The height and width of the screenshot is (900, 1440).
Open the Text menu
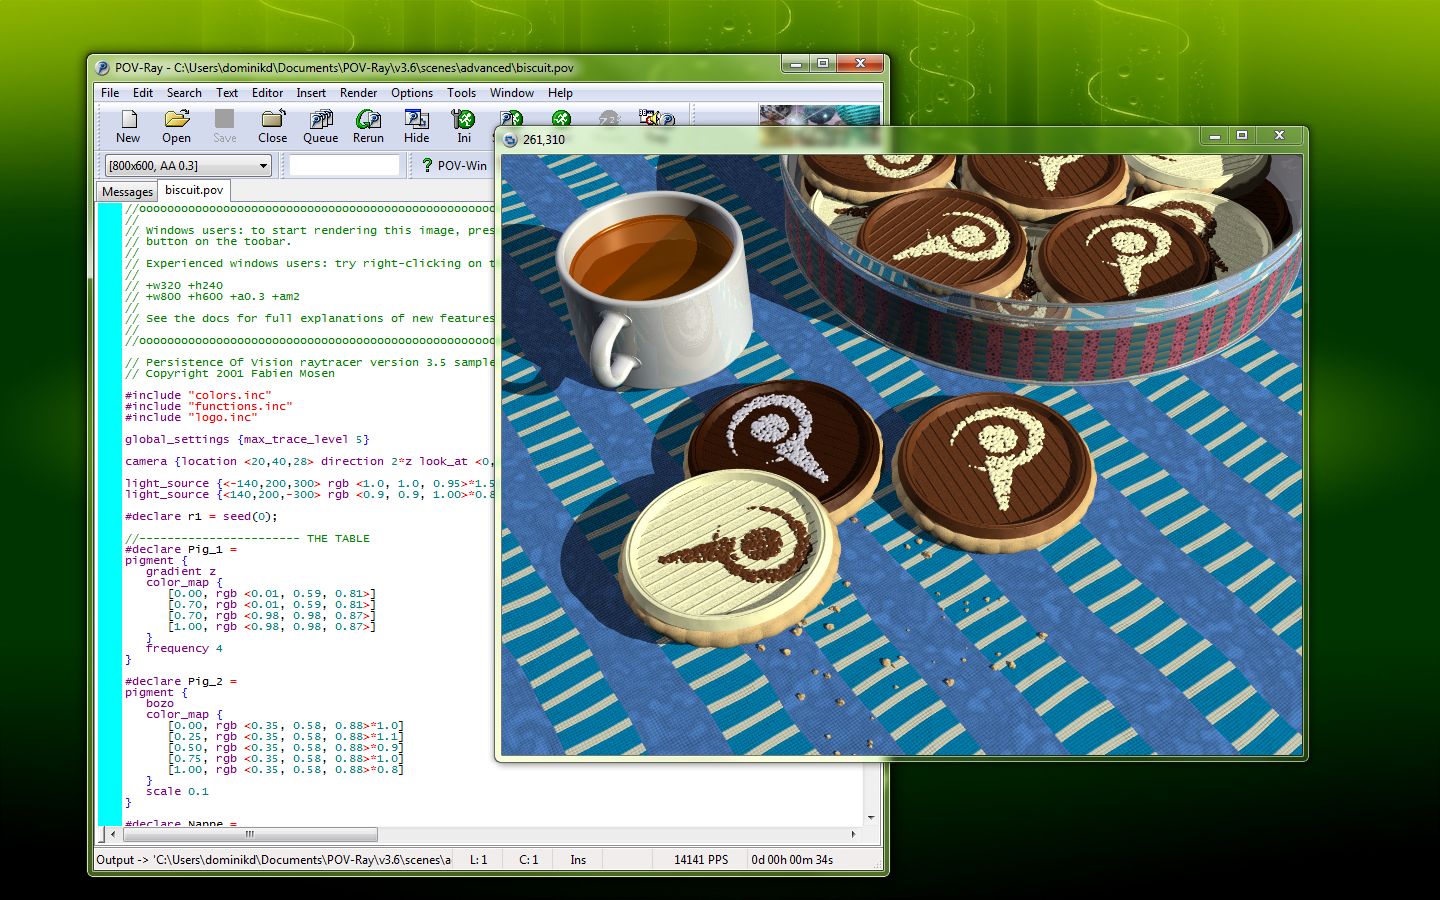click(227, 93)
